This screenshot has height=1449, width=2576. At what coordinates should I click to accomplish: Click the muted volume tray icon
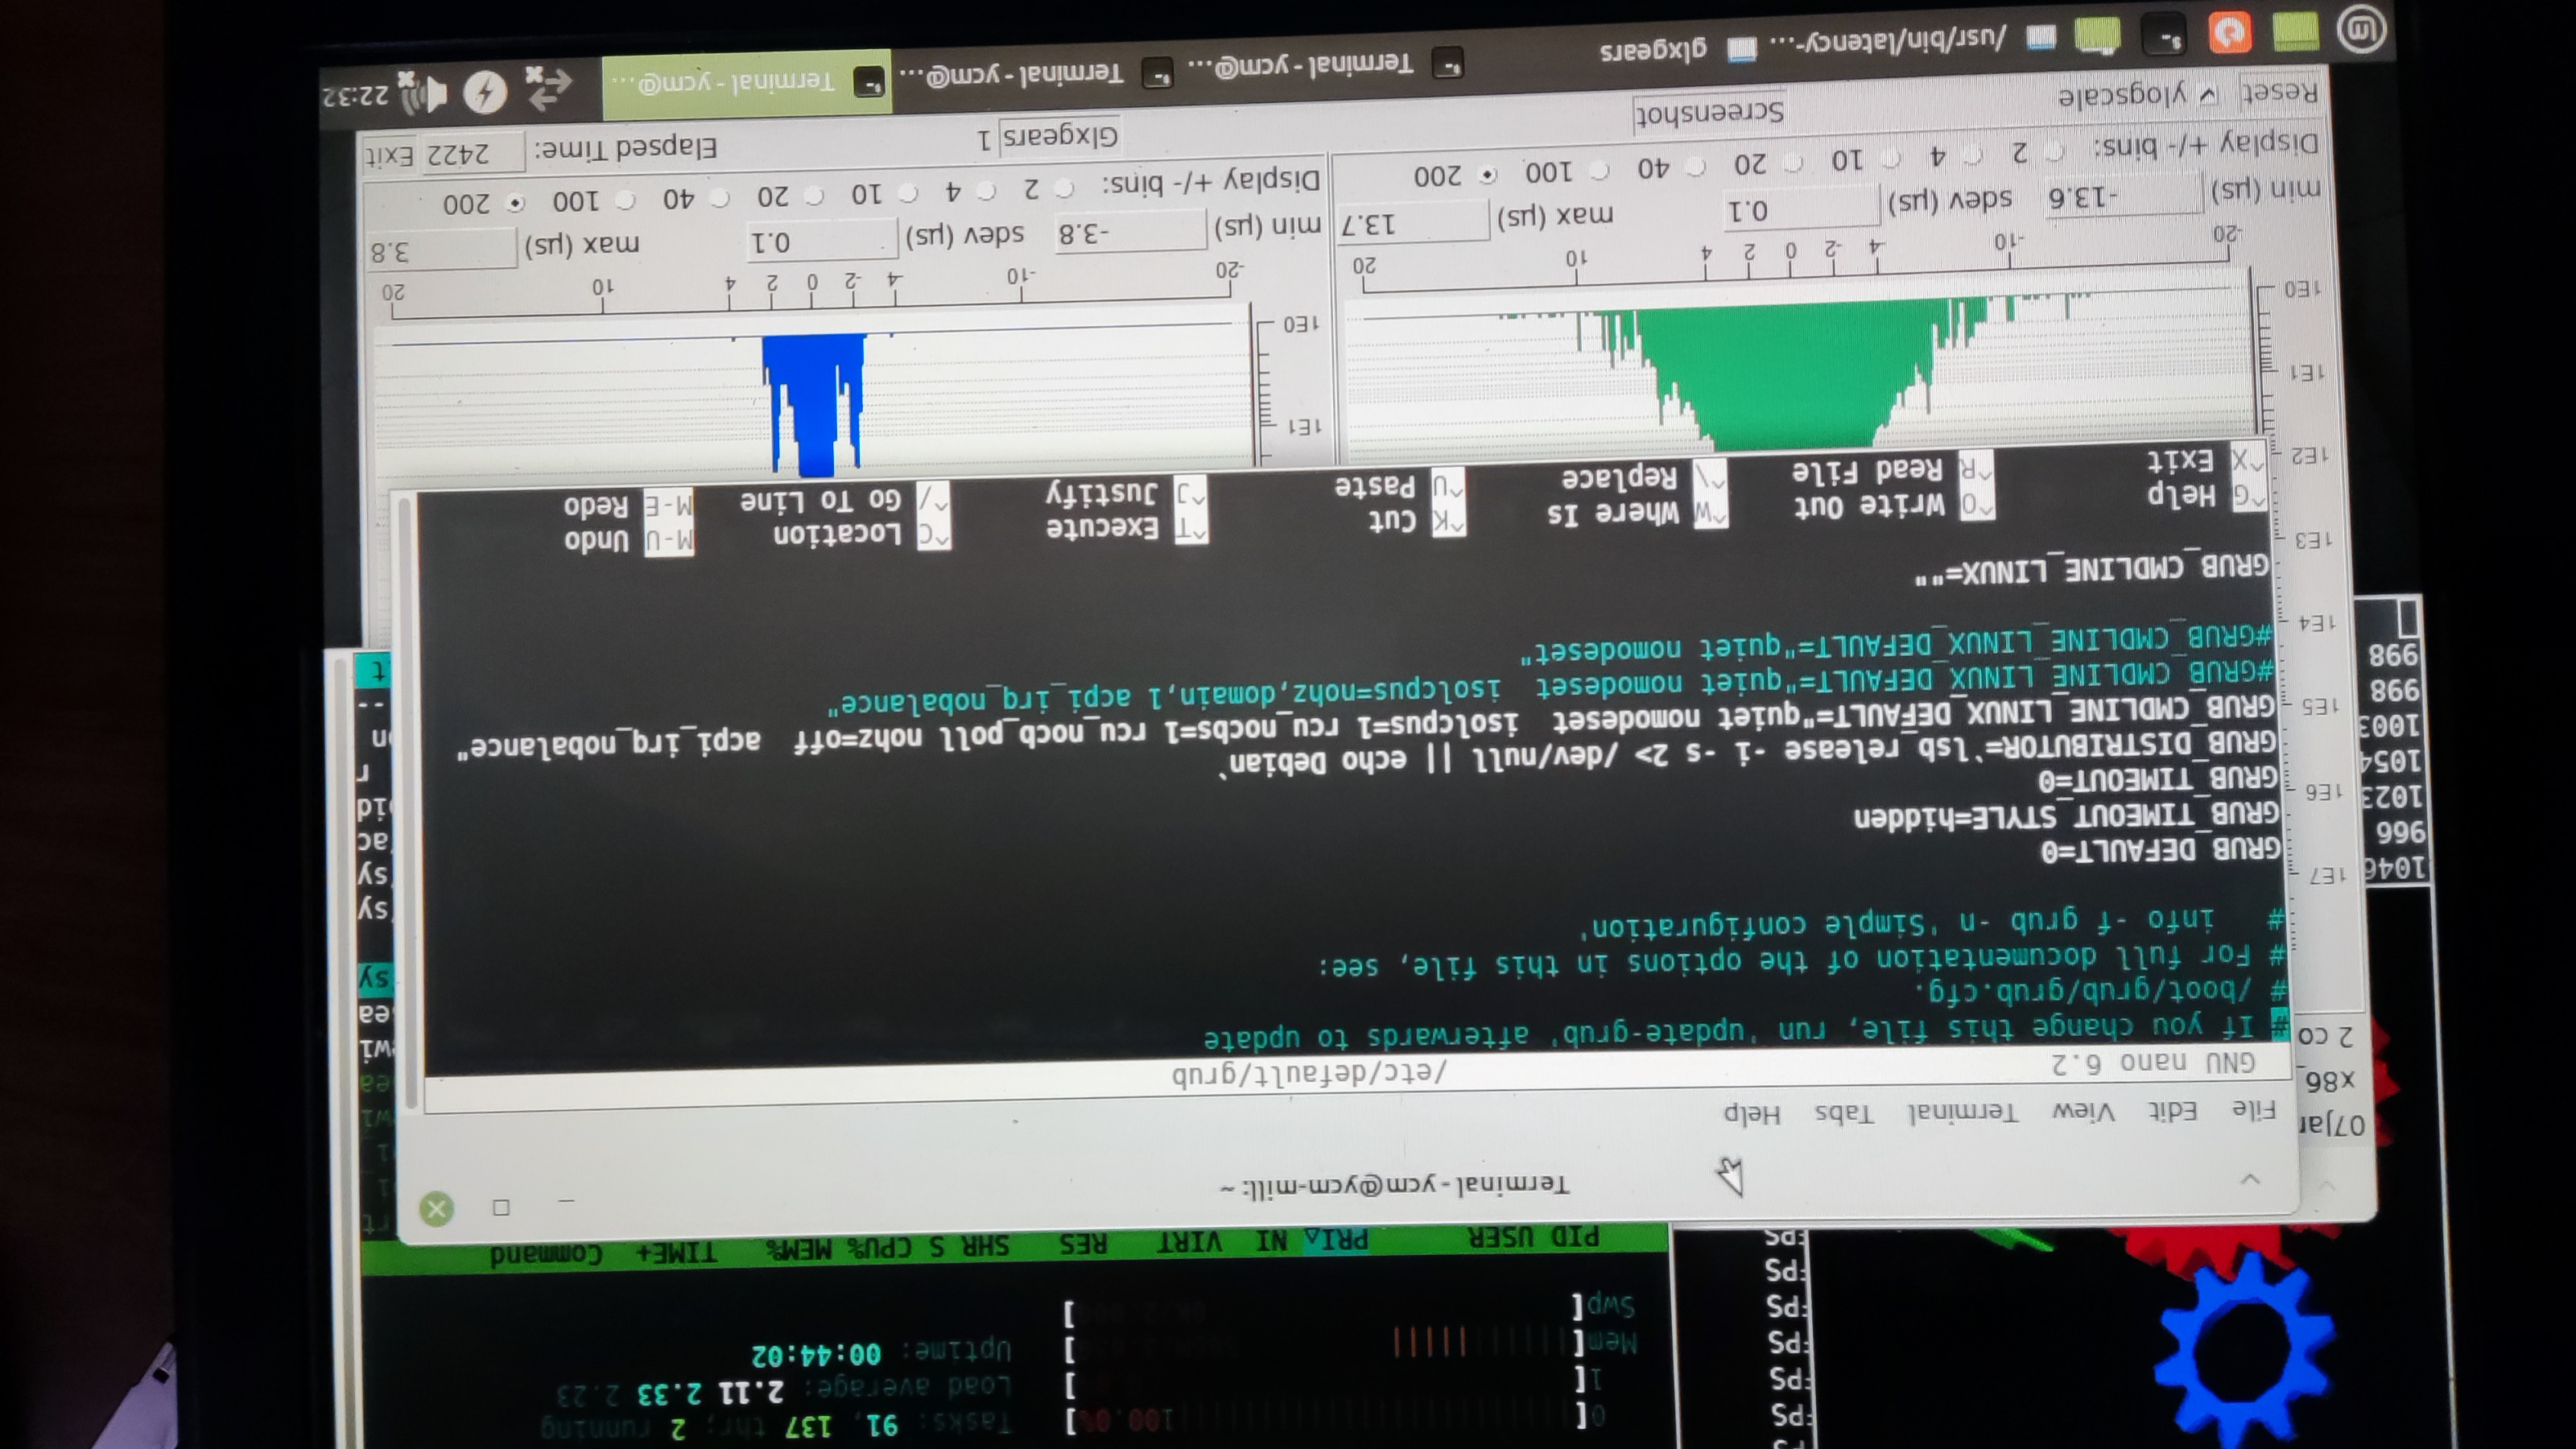(x=424, y=92)
